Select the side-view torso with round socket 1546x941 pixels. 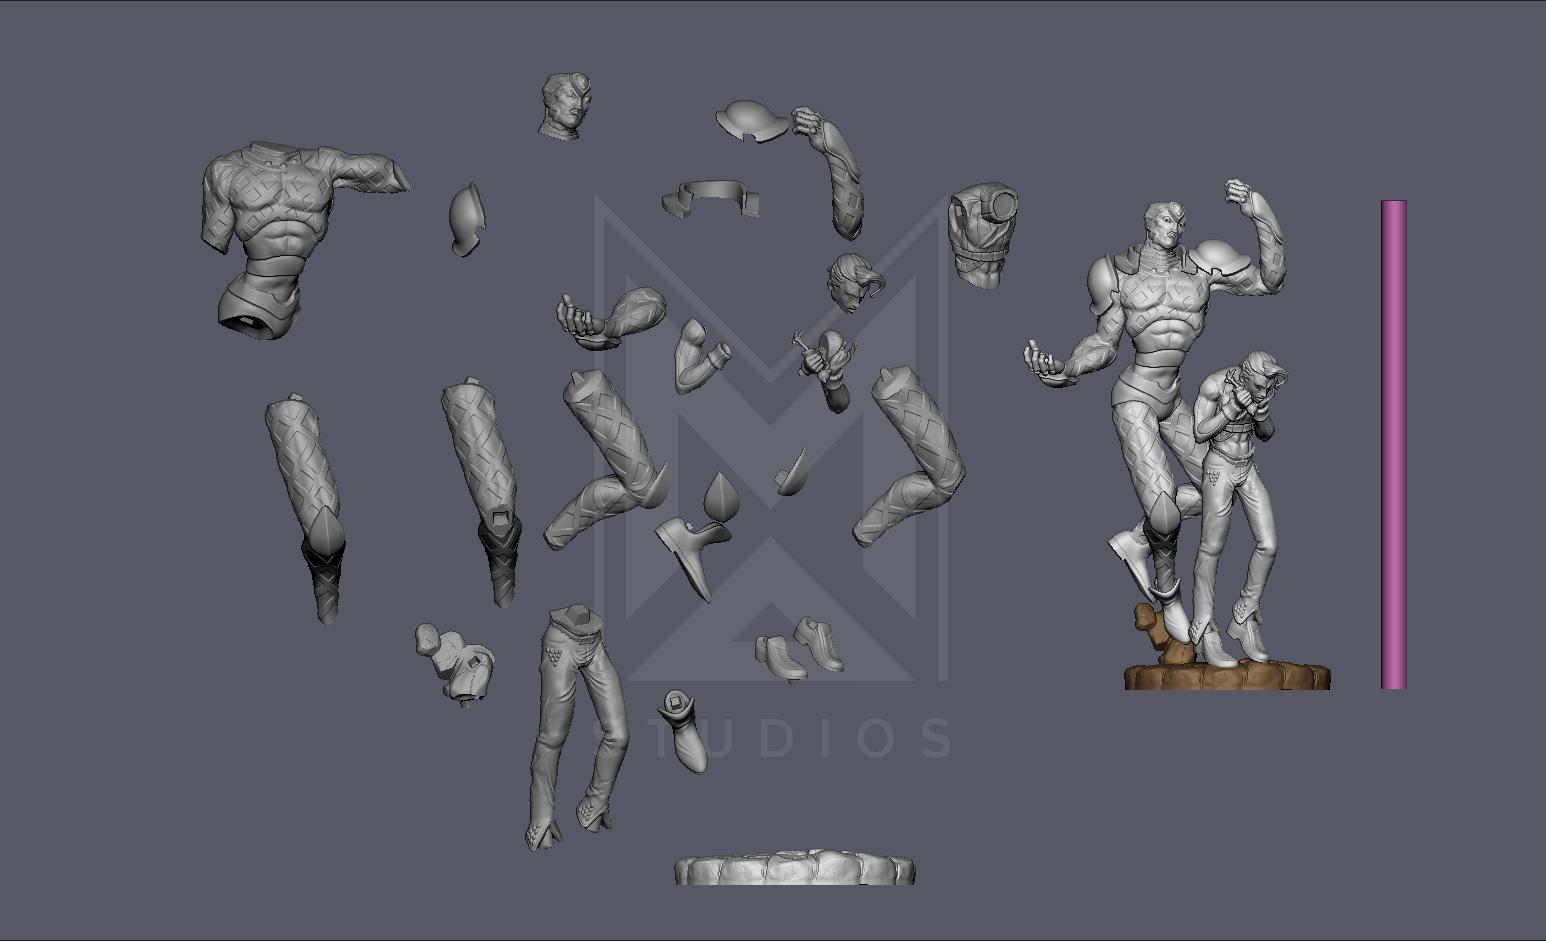pos(984,235)
